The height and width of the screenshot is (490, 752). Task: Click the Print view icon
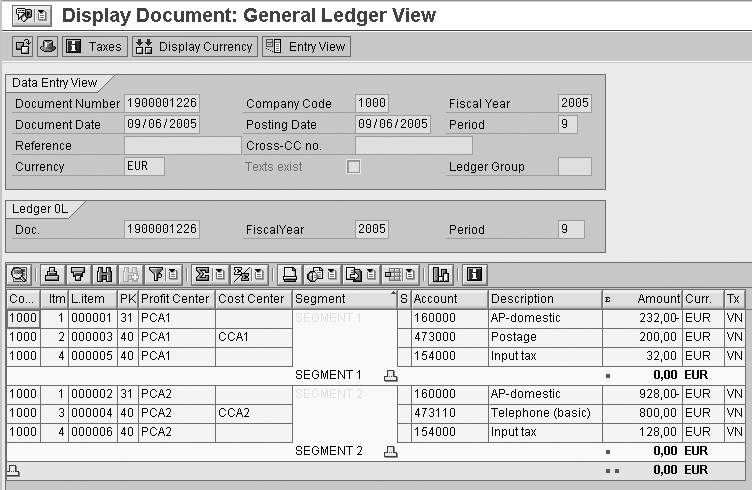[289, 274]
